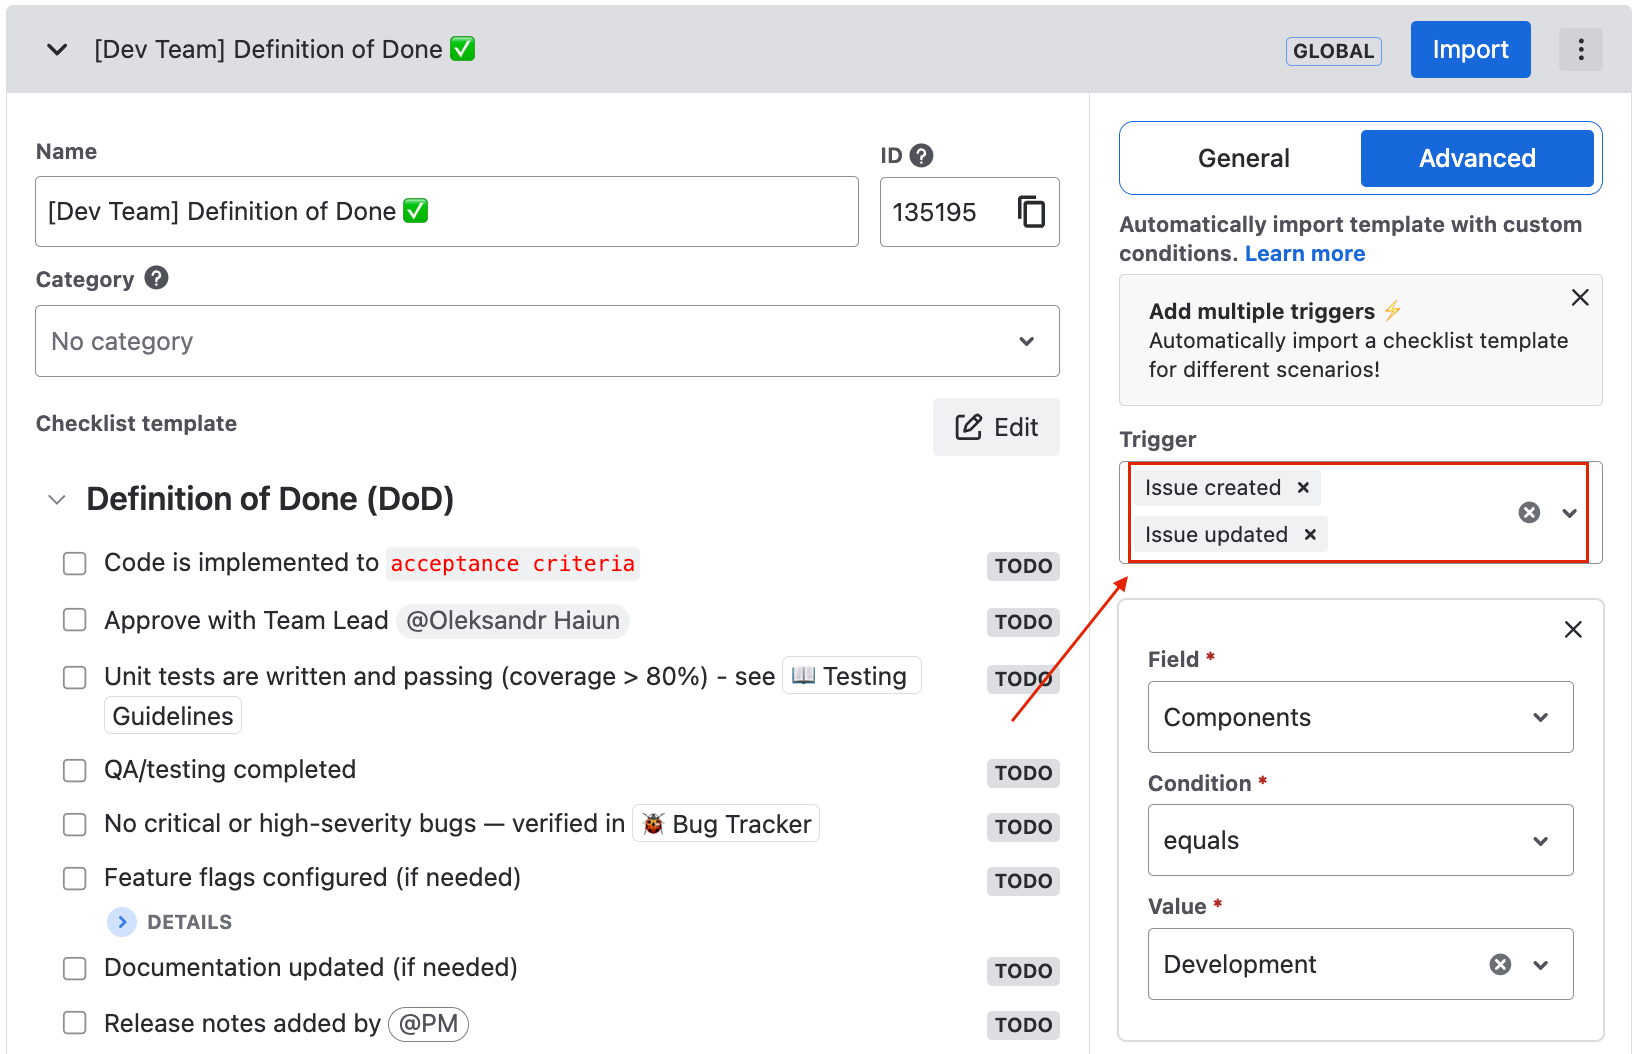Click TODO status of 'Release notes added'
This screenshot has width=1646, height=1054.
click(1023, 1025)
